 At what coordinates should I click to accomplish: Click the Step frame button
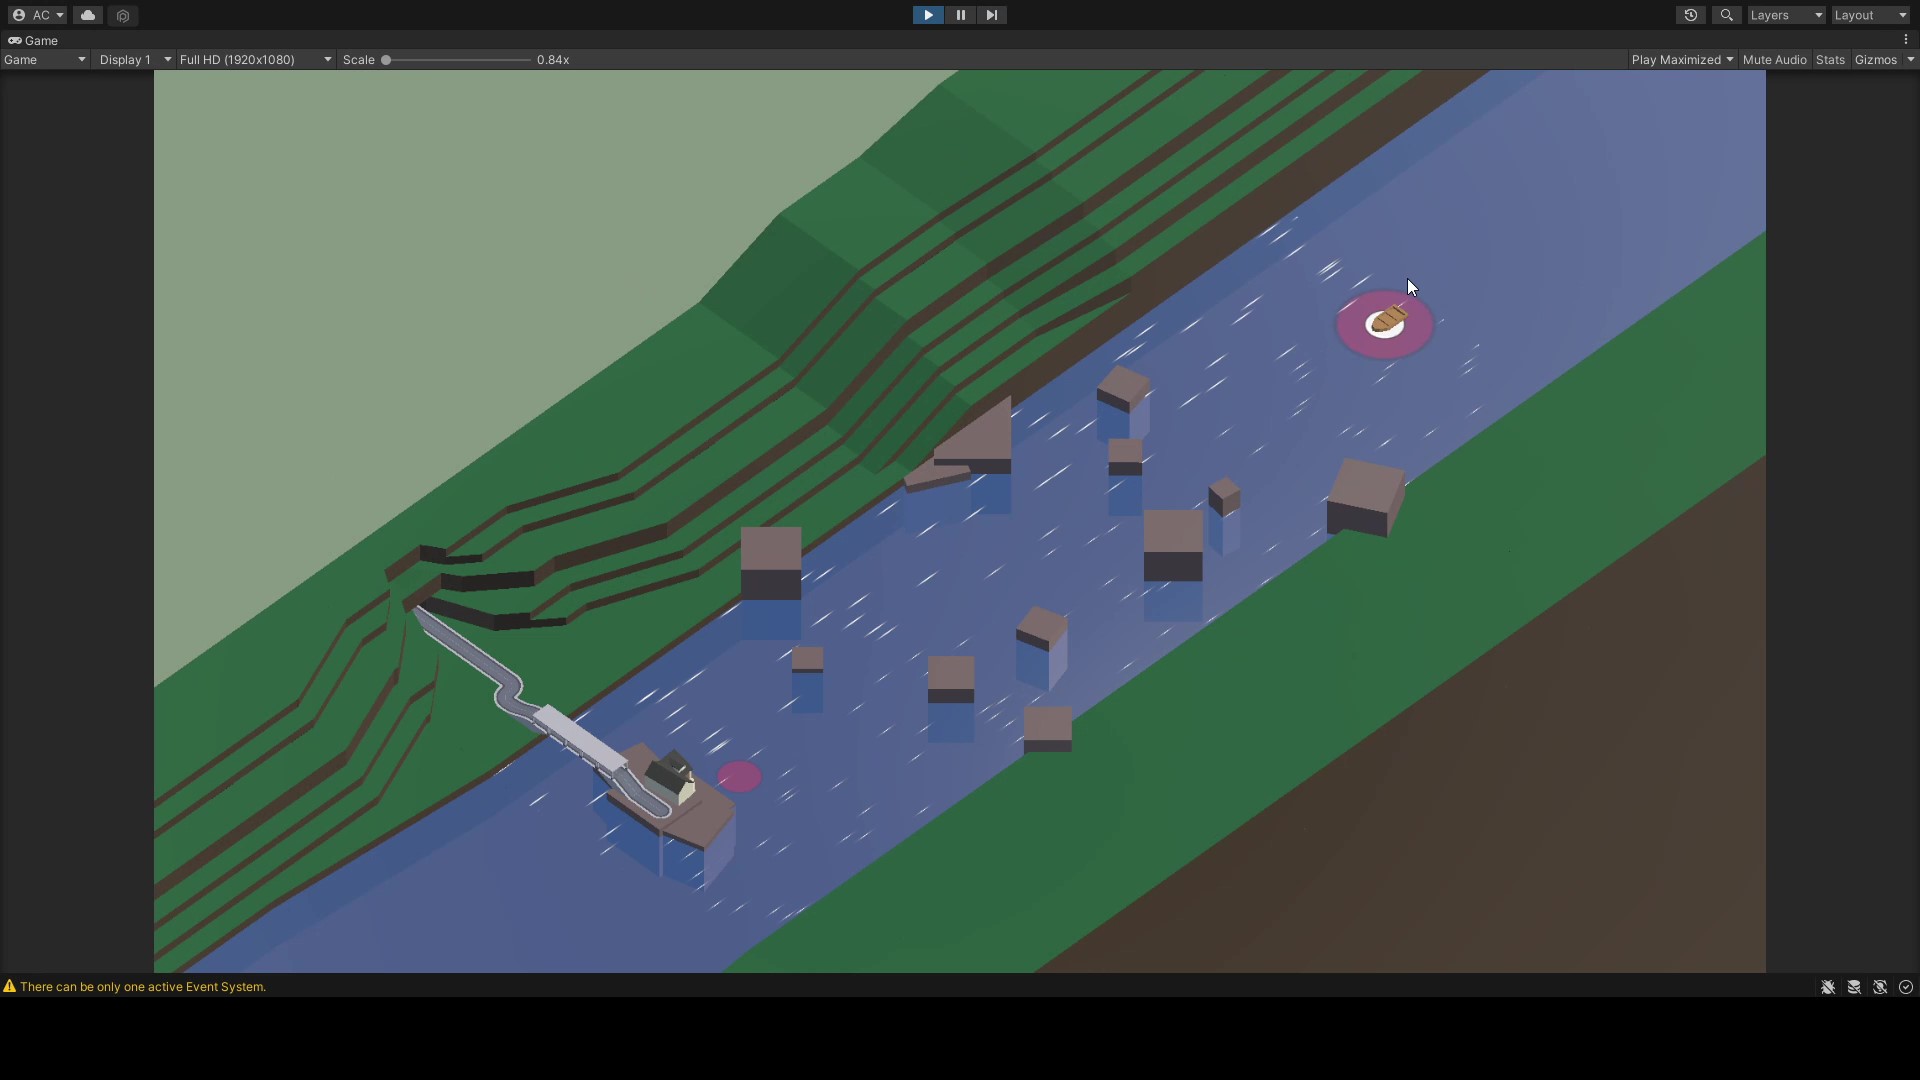click(991, 15)
